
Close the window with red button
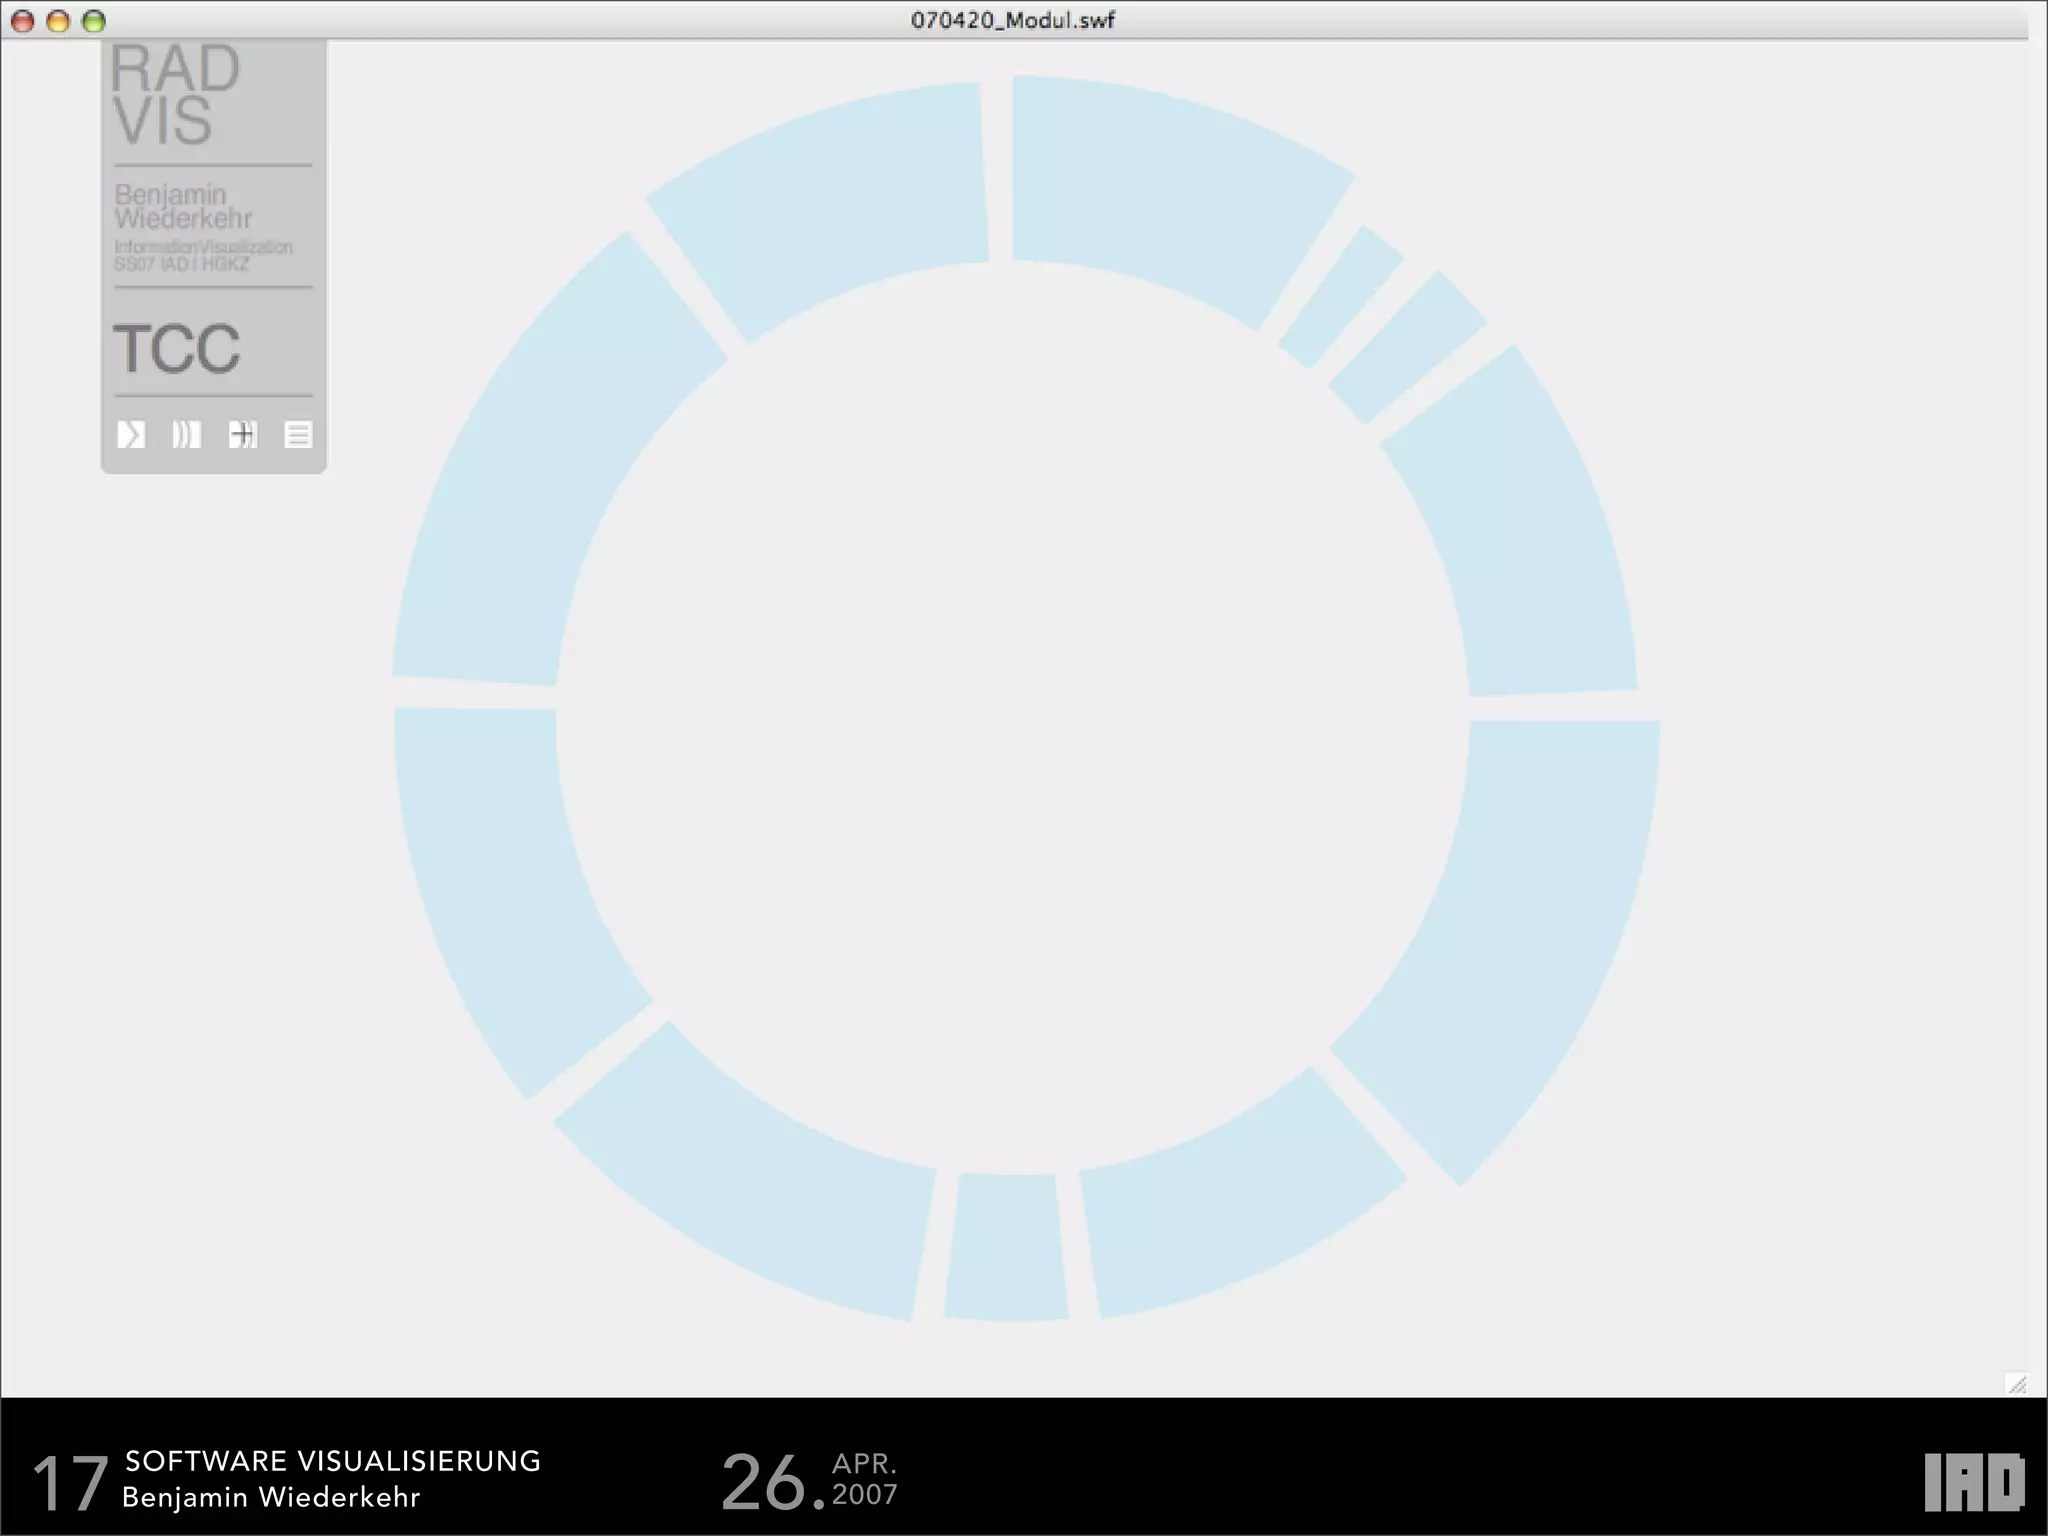pyautogui.click(x=23, y=21)
